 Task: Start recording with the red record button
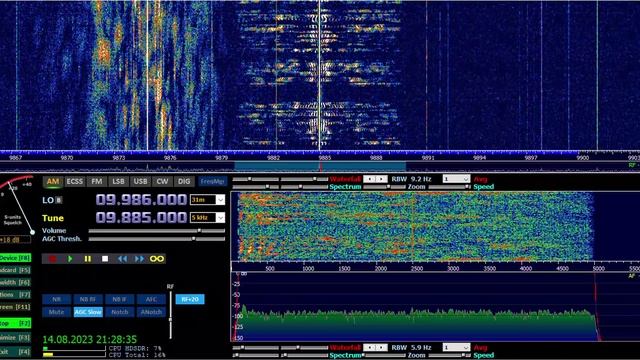[53, 259]
